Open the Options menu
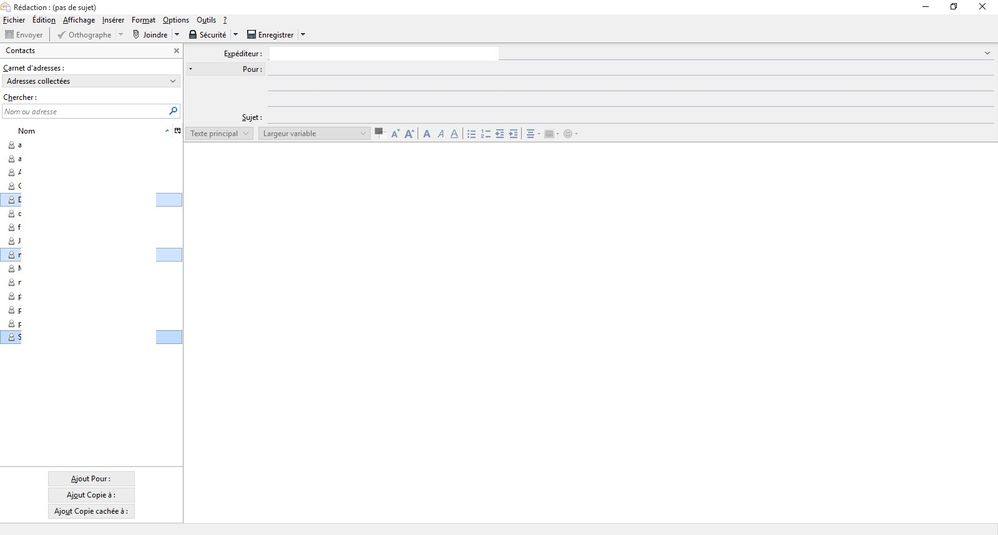This screenshot has width=998, height=535. (176, 20)
